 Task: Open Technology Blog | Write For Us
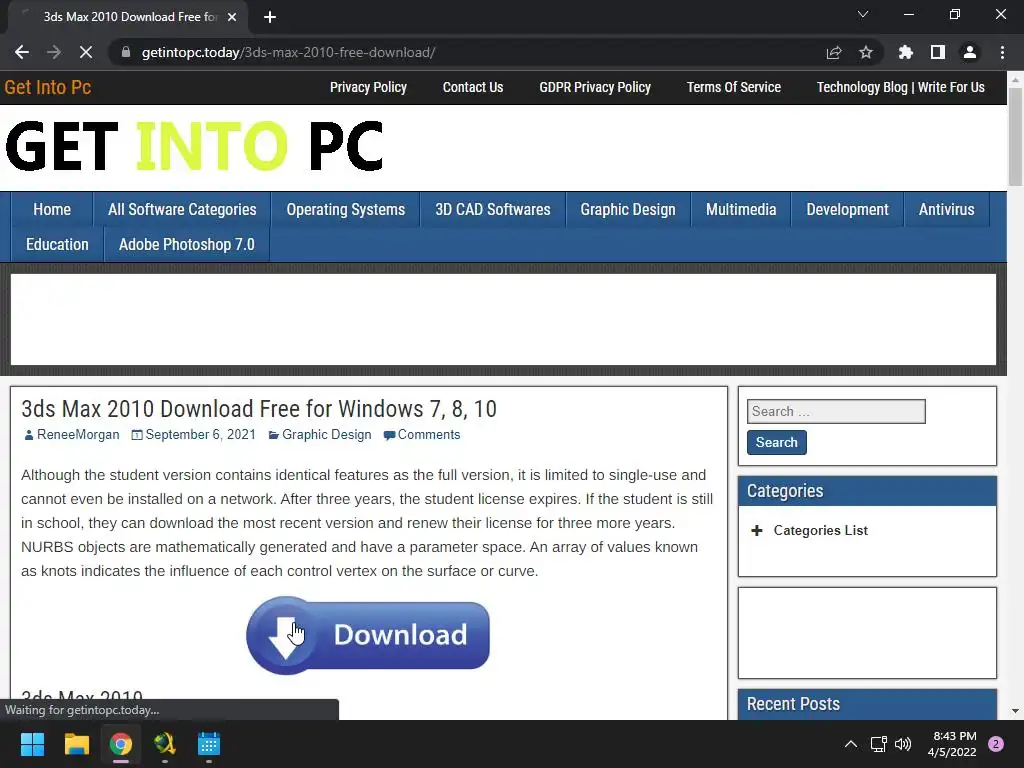[901, 87]
